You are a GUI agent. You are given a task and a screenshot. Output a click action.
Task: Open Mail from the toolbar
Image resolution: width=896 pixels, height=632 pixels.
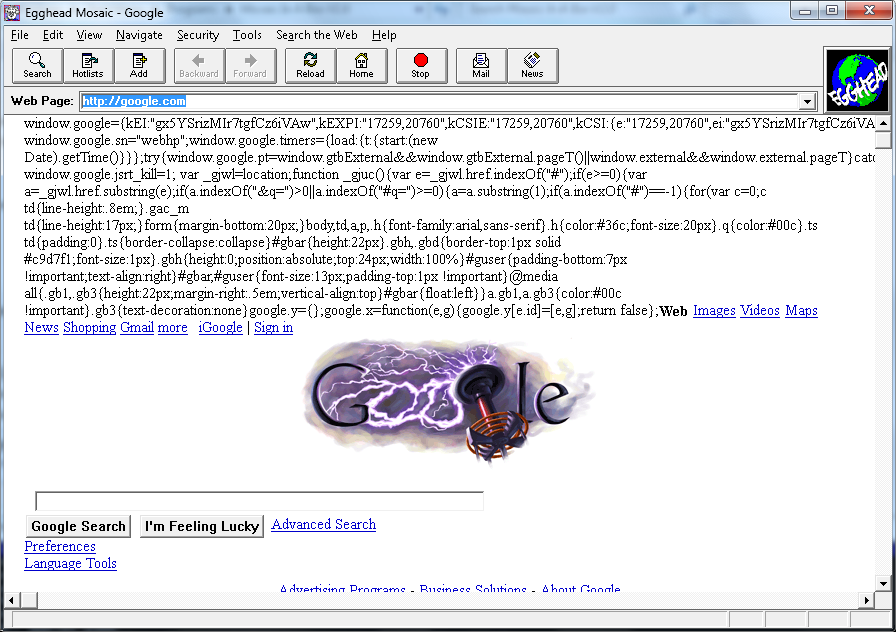[x=481, y=66]
